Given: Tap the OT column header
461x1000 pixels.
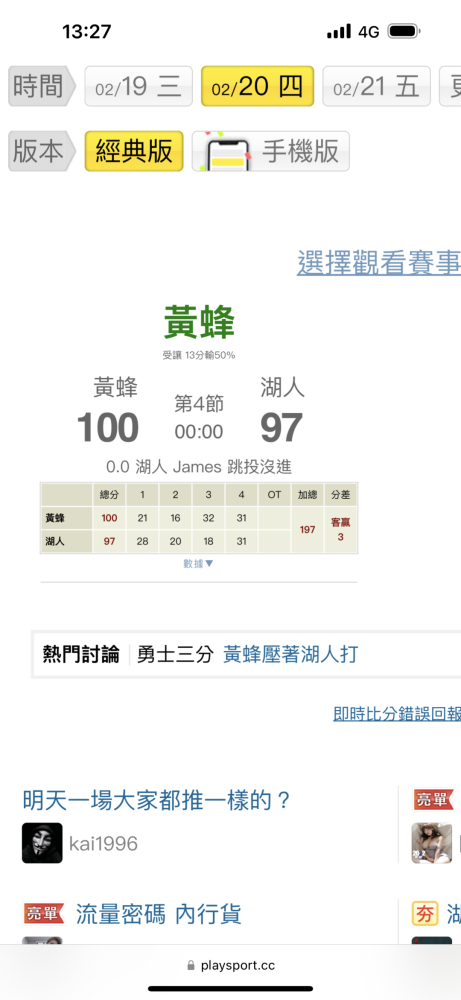Looking at the screenshot, I should pyautogui.click(x=274, y=495).
